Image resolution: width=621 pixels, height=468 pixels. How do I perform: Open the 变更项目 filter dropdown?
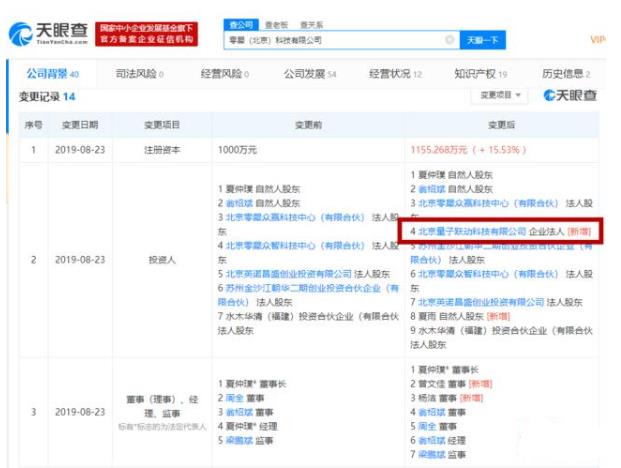(500, 95)
